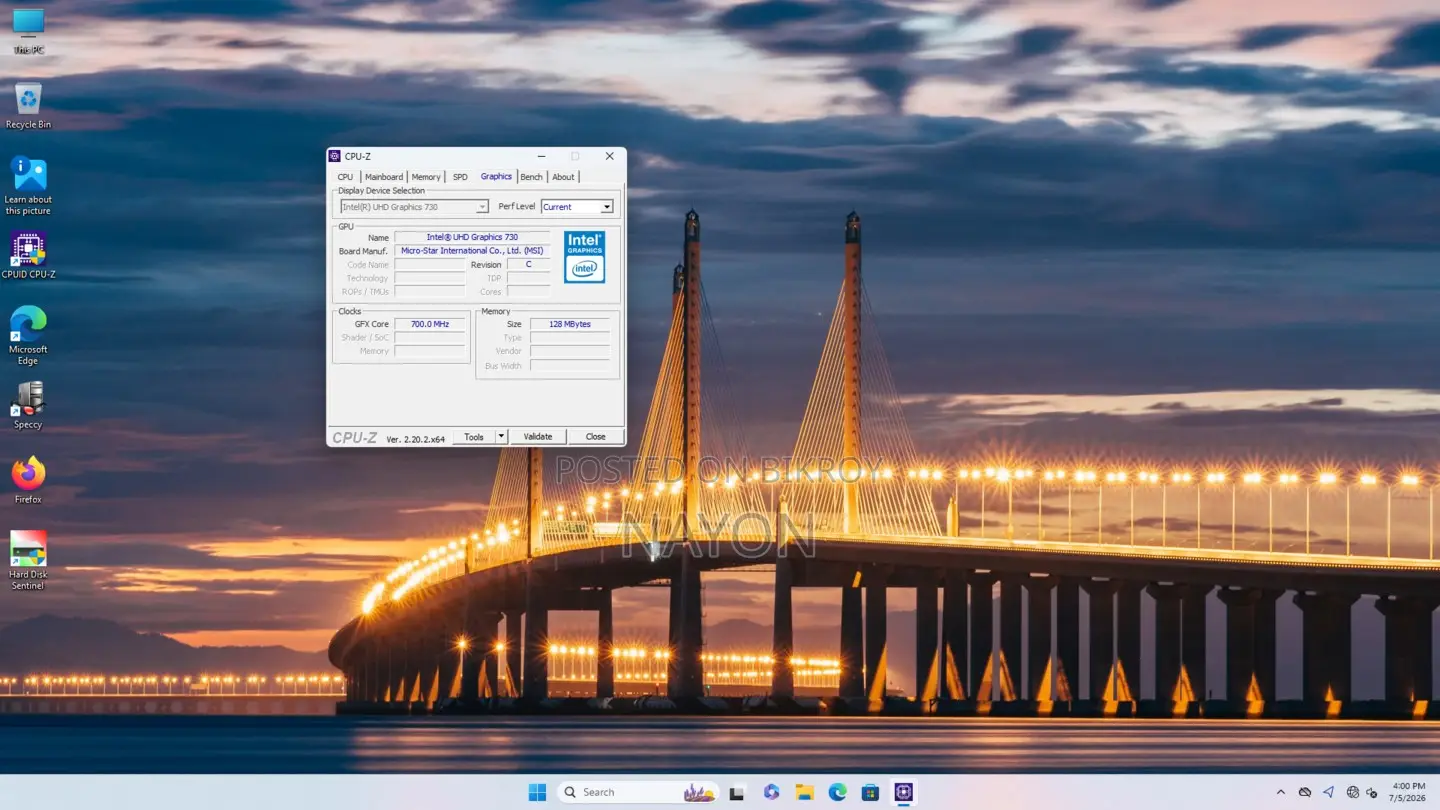Select the Speccy desktop shortcut
Image resolution: width=1440 pixels, height=810 pixels.
point(28,405)
